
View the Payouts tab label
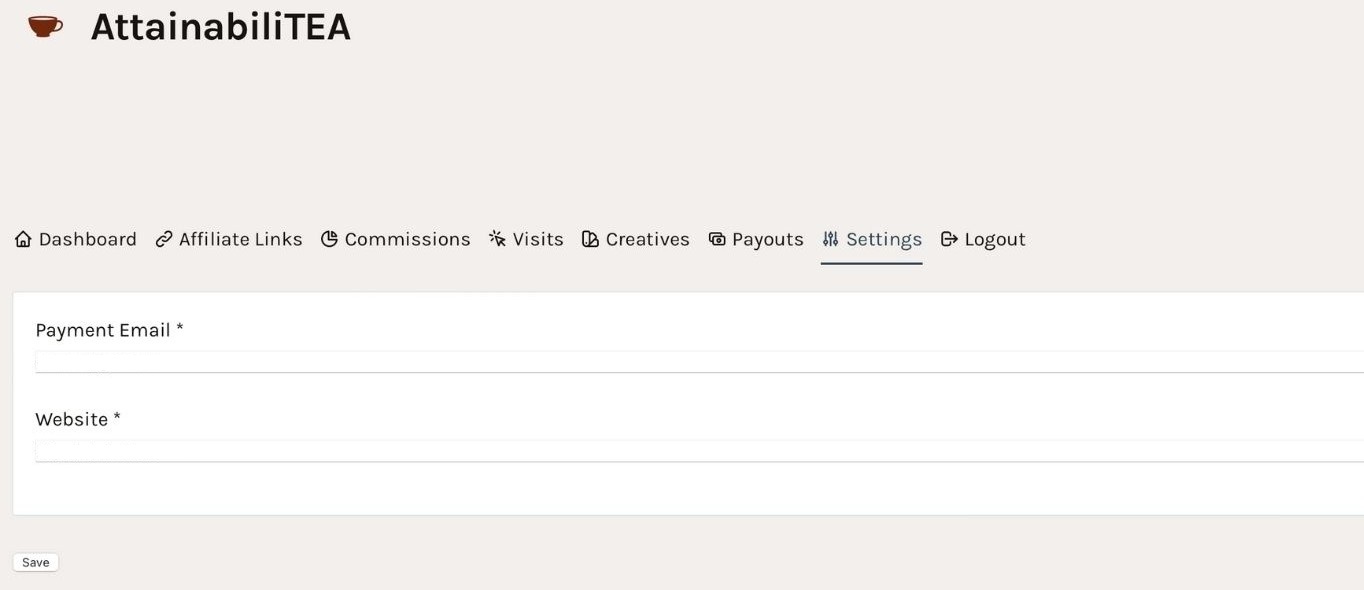click(767, 239)
